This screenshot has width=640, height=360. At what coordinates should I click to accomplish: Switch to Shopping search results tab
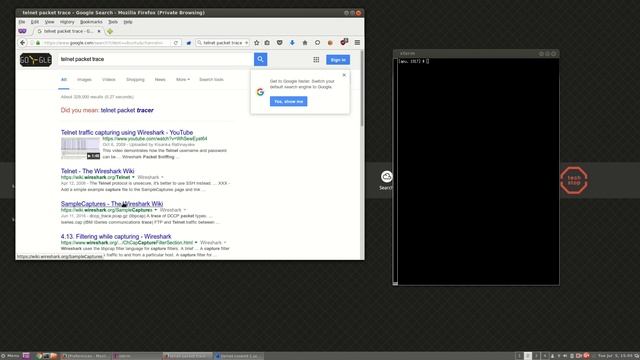[x=135, y=80]
